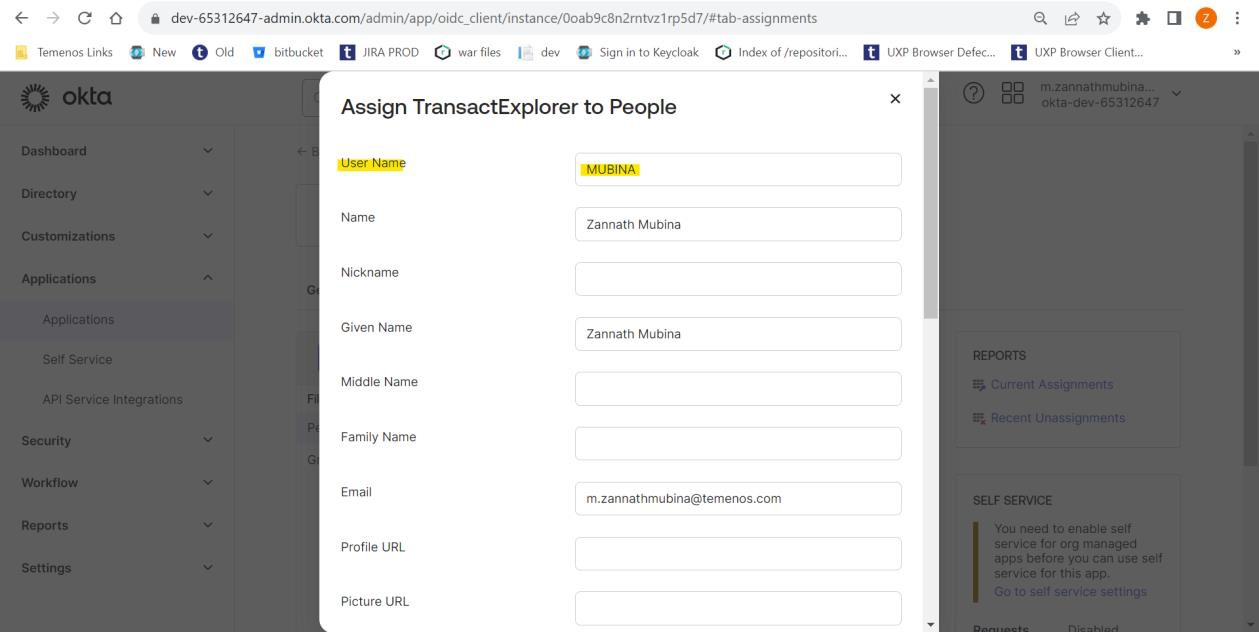Open the Current Assignments report link

click(x=1051, y=384)
